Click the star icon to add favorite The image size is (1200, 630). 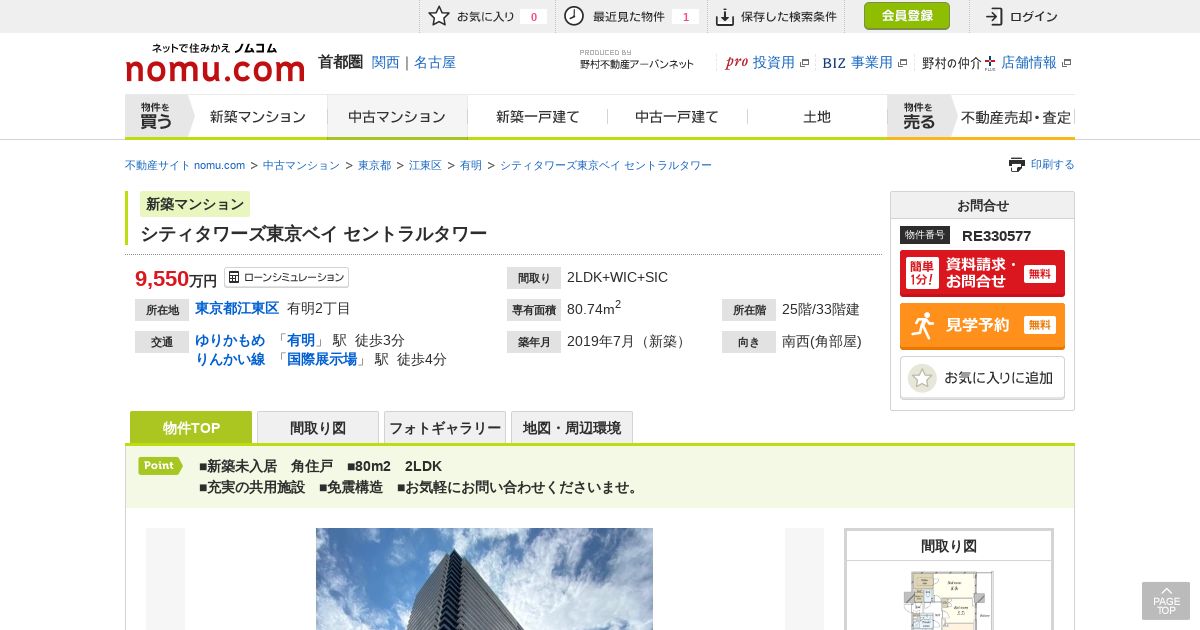pyautogui.click(x=922, y=378)
